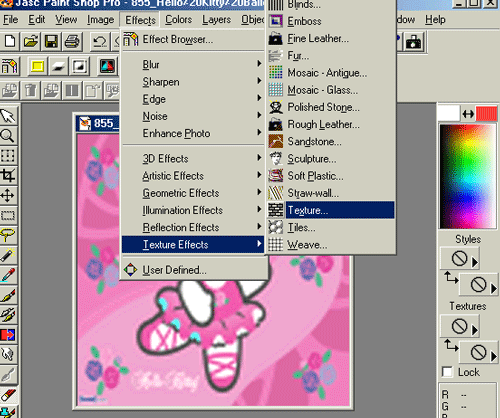Select the rectangular Selection tool
The height and width of the screenshot is (418, 500).
tap(8, 216)
